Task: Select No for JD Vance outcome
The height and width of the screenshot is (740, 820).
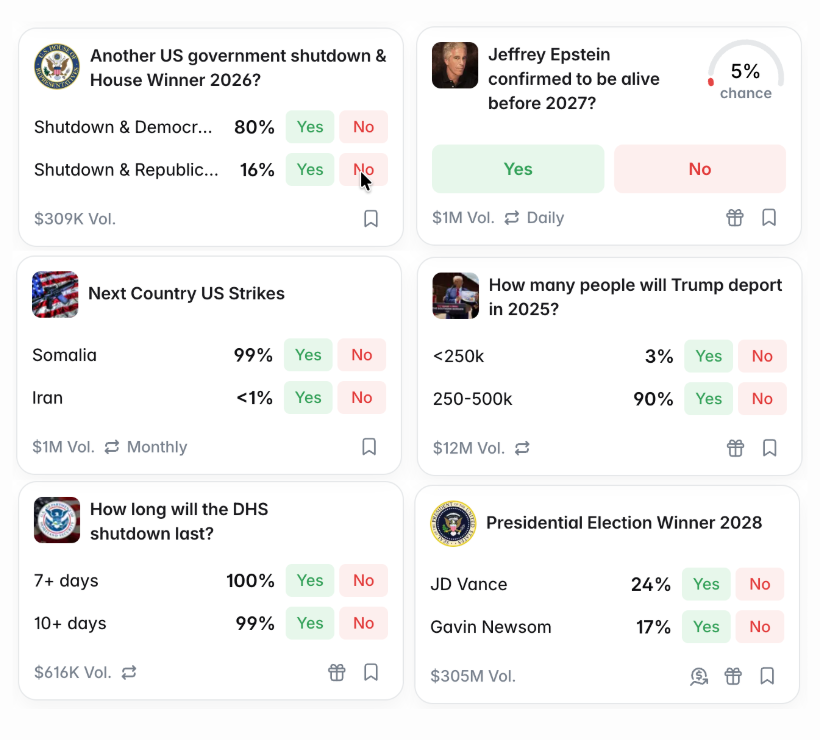Action: (760, 584)
